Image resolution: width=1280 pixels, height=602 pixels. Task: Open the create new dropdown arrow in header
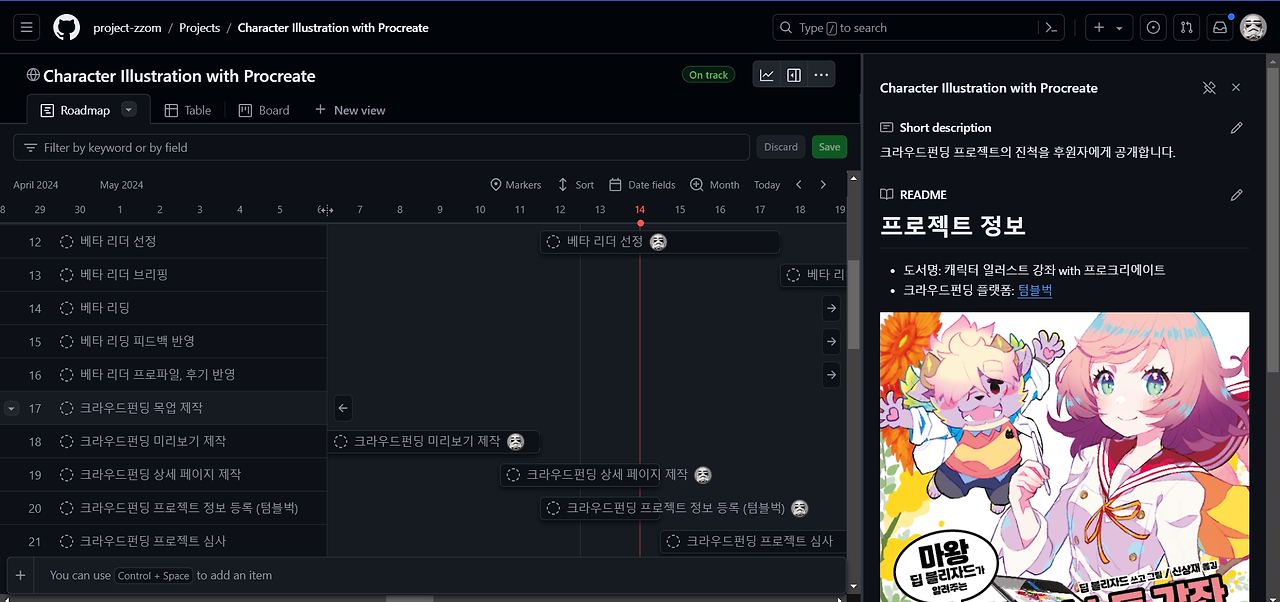pos(1117,27)
